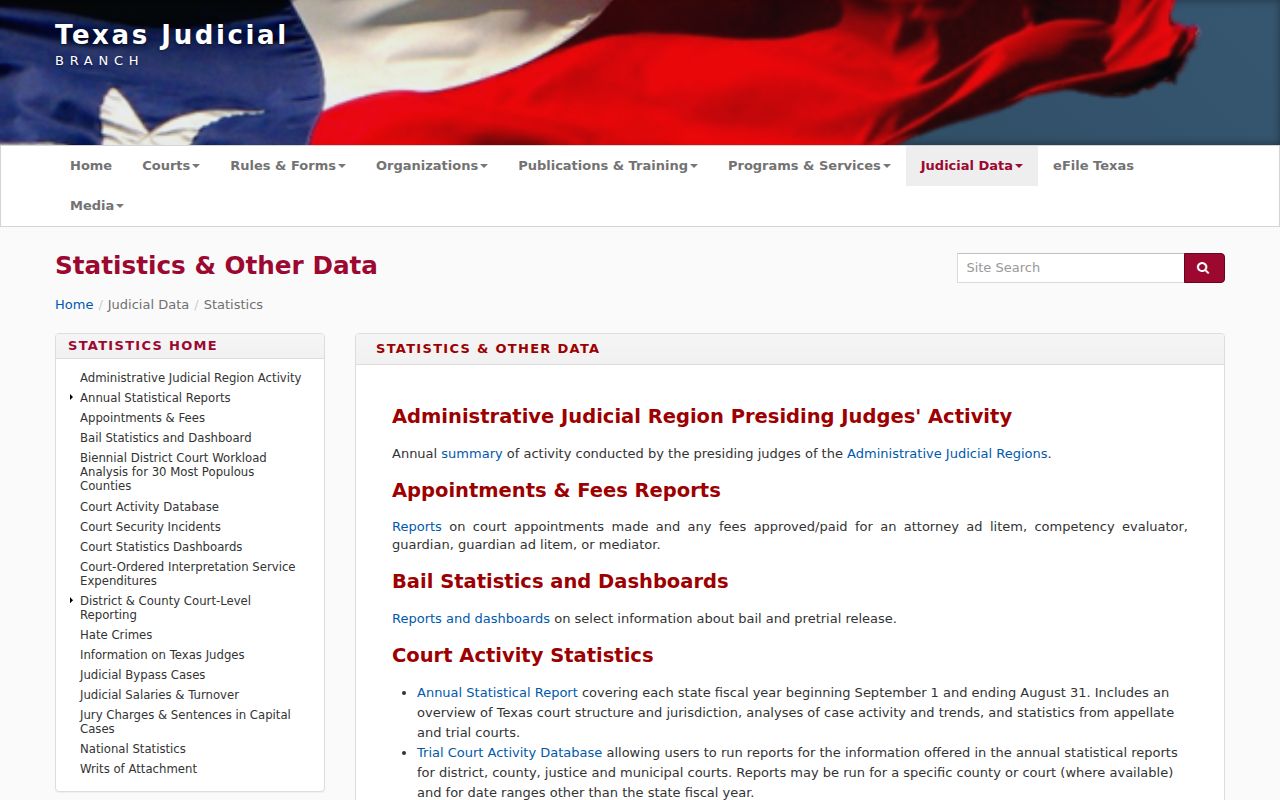The width and height of the screenshot is (1280, 800).
Task: Open Court-Ordered Interpretation Service Expenditures item
Action: click(x=188, y=574)
